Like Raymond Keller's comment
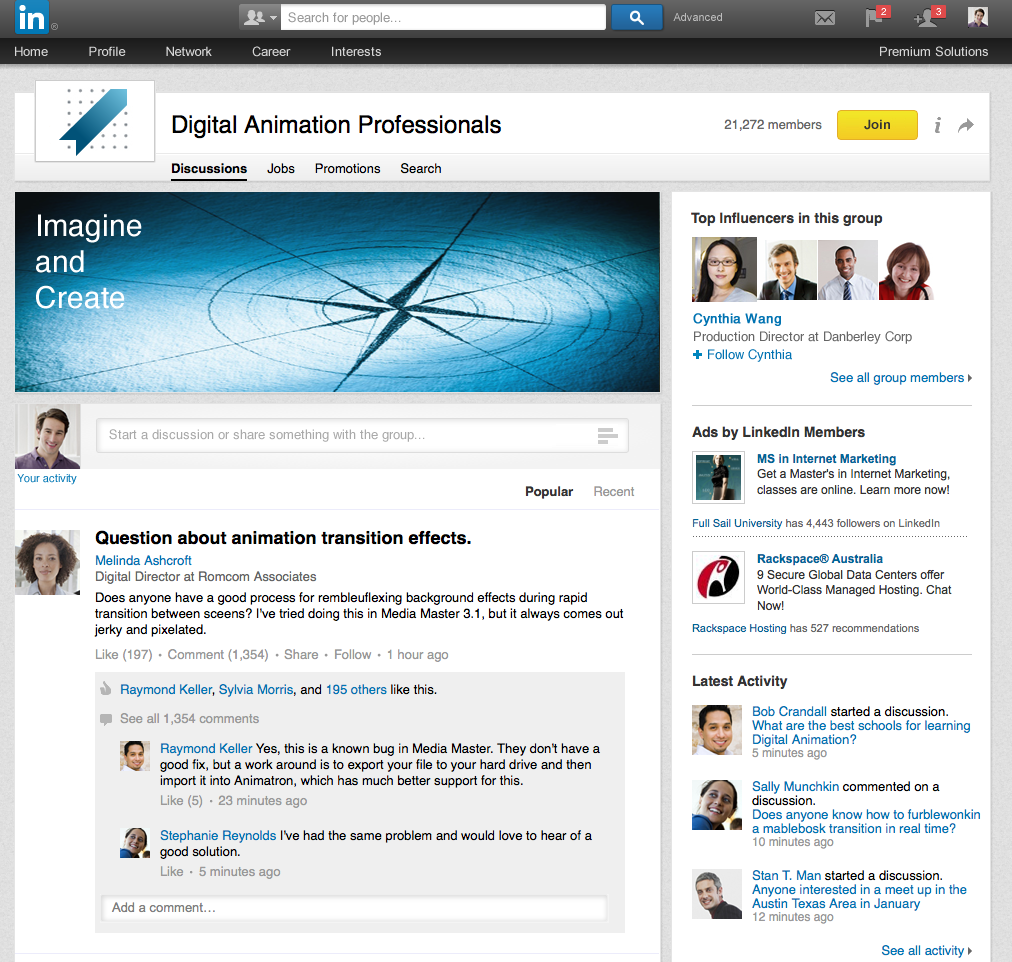1012x962 pixels. [x=181, y=801]
